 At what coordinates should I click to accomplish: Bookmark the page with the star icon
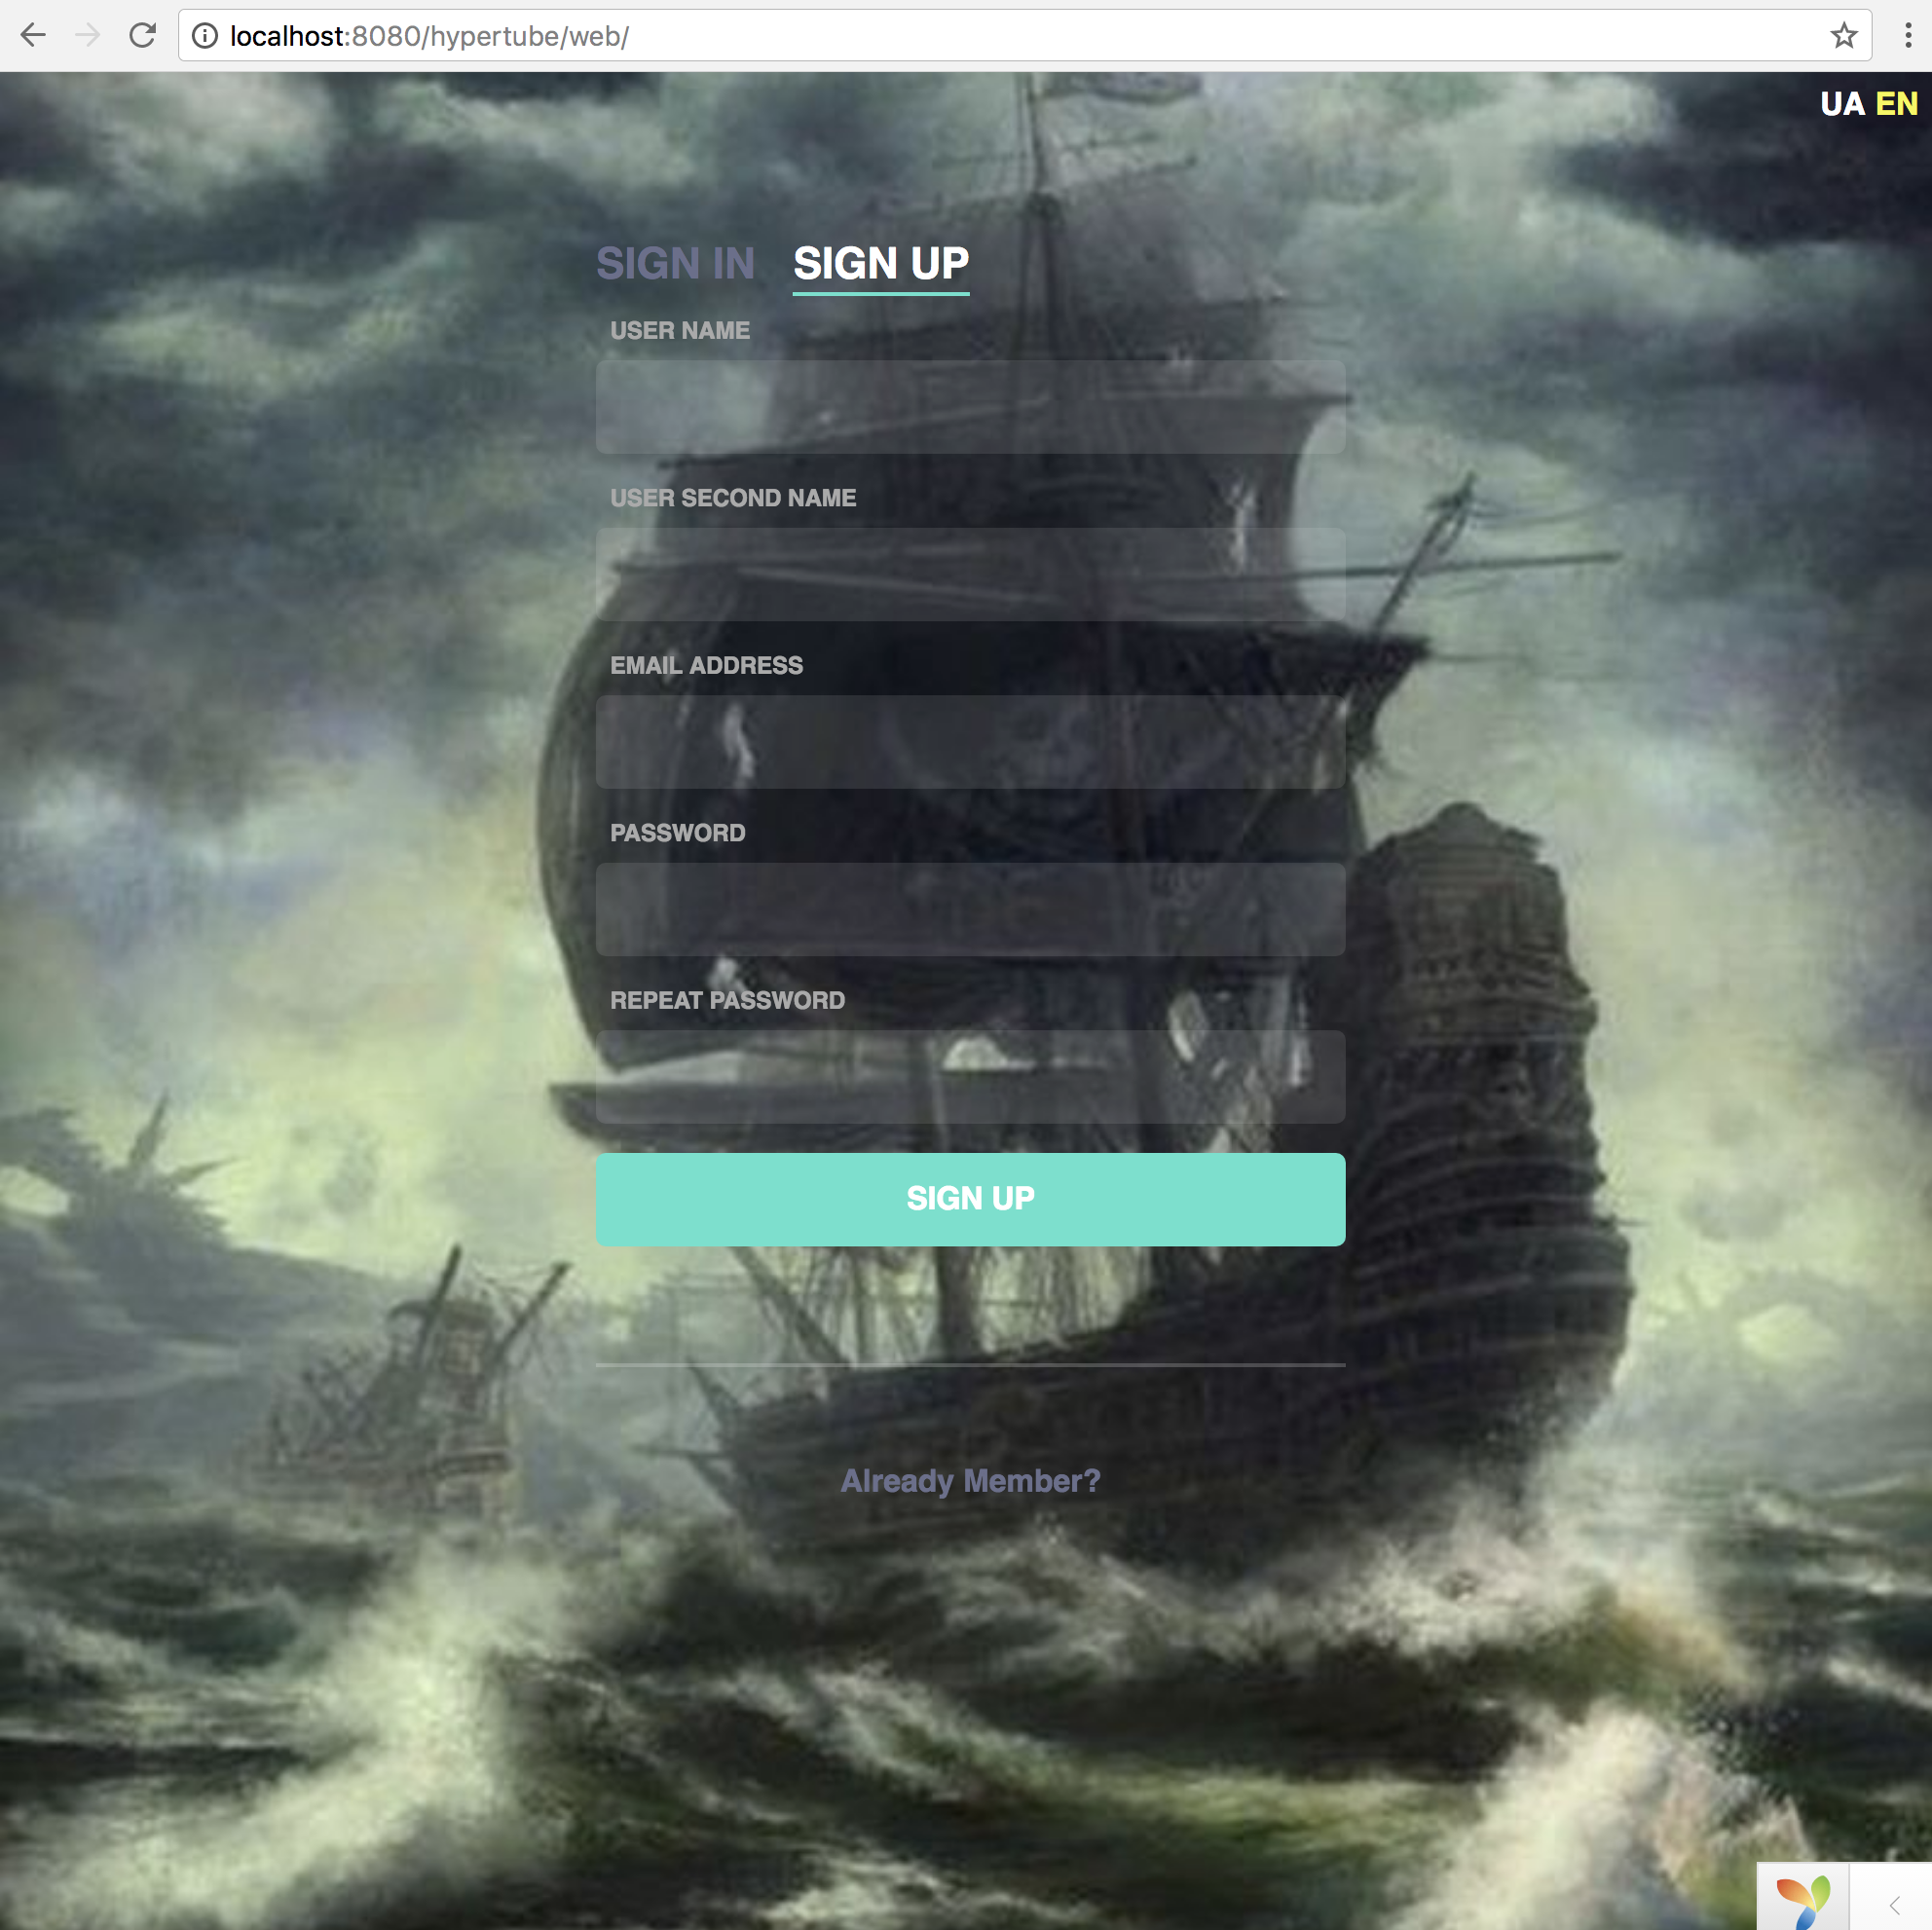point(1843,36)
